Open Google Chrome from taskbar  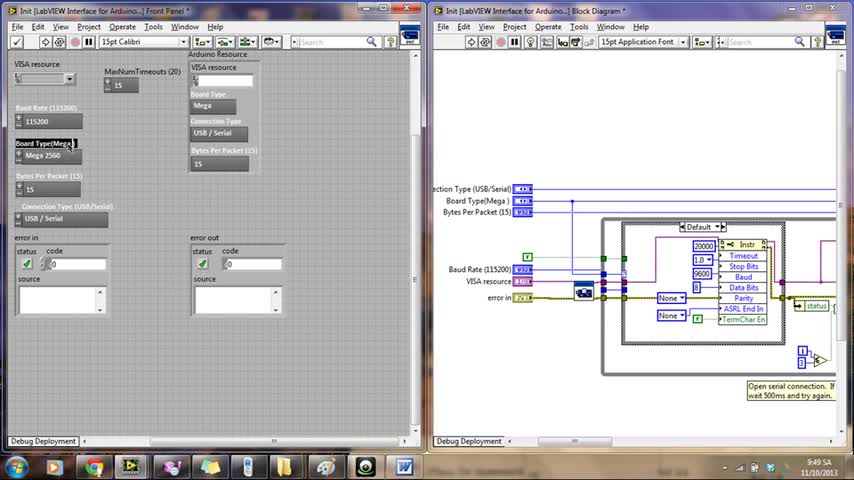[94, 467]
